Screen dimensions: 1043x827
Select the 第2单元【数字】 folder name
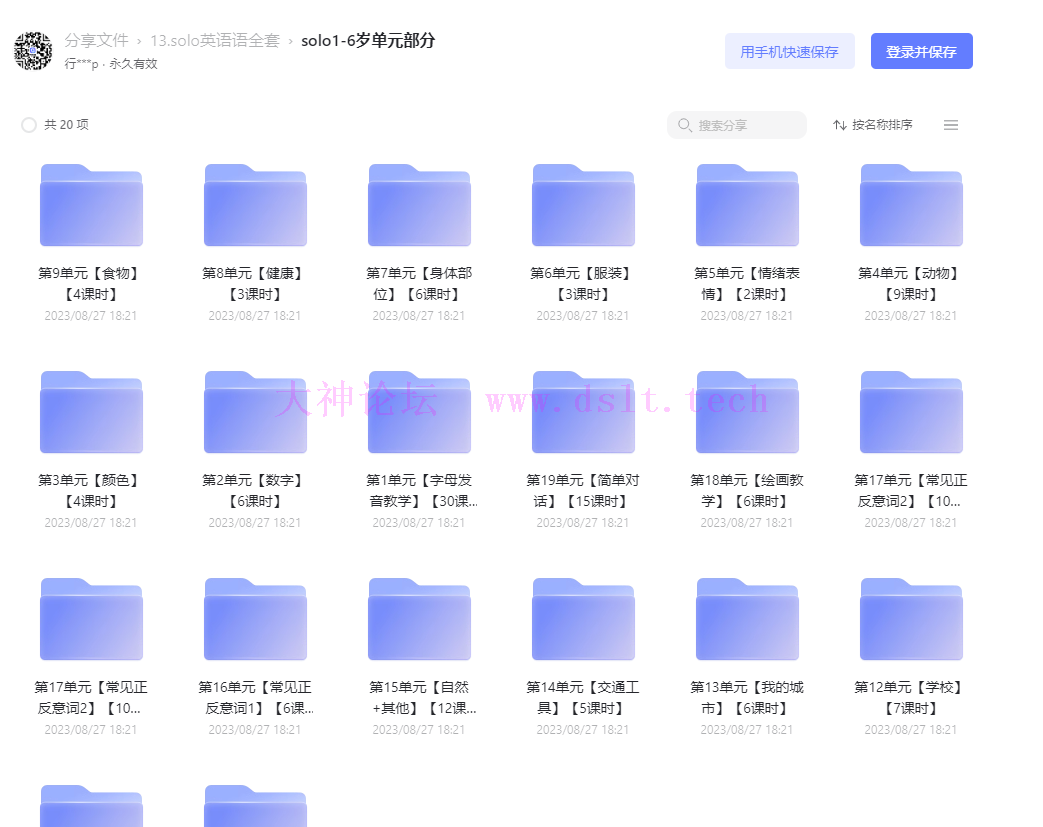(x=255, y=490)
